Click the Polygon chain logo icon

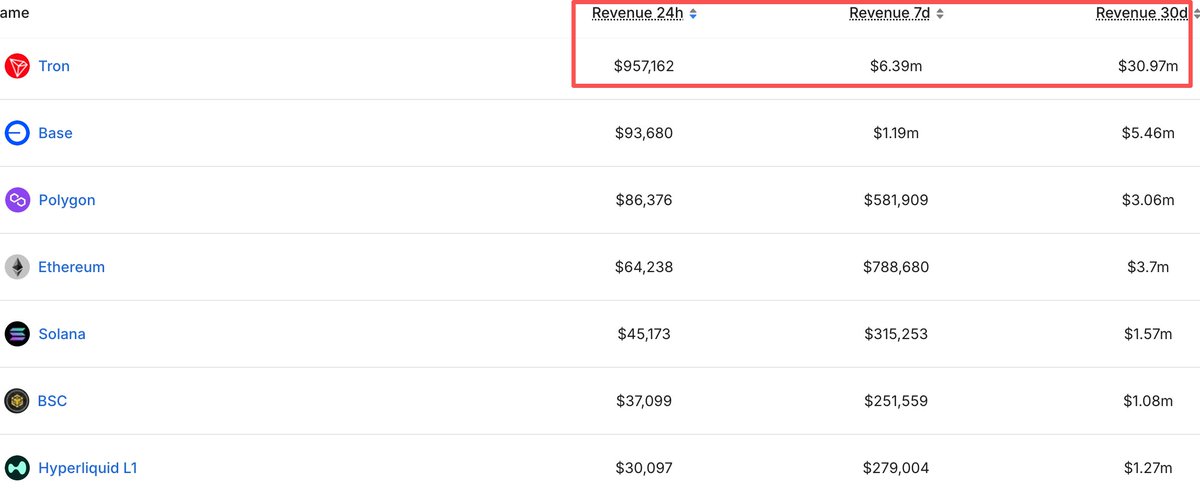click(17, 200)
